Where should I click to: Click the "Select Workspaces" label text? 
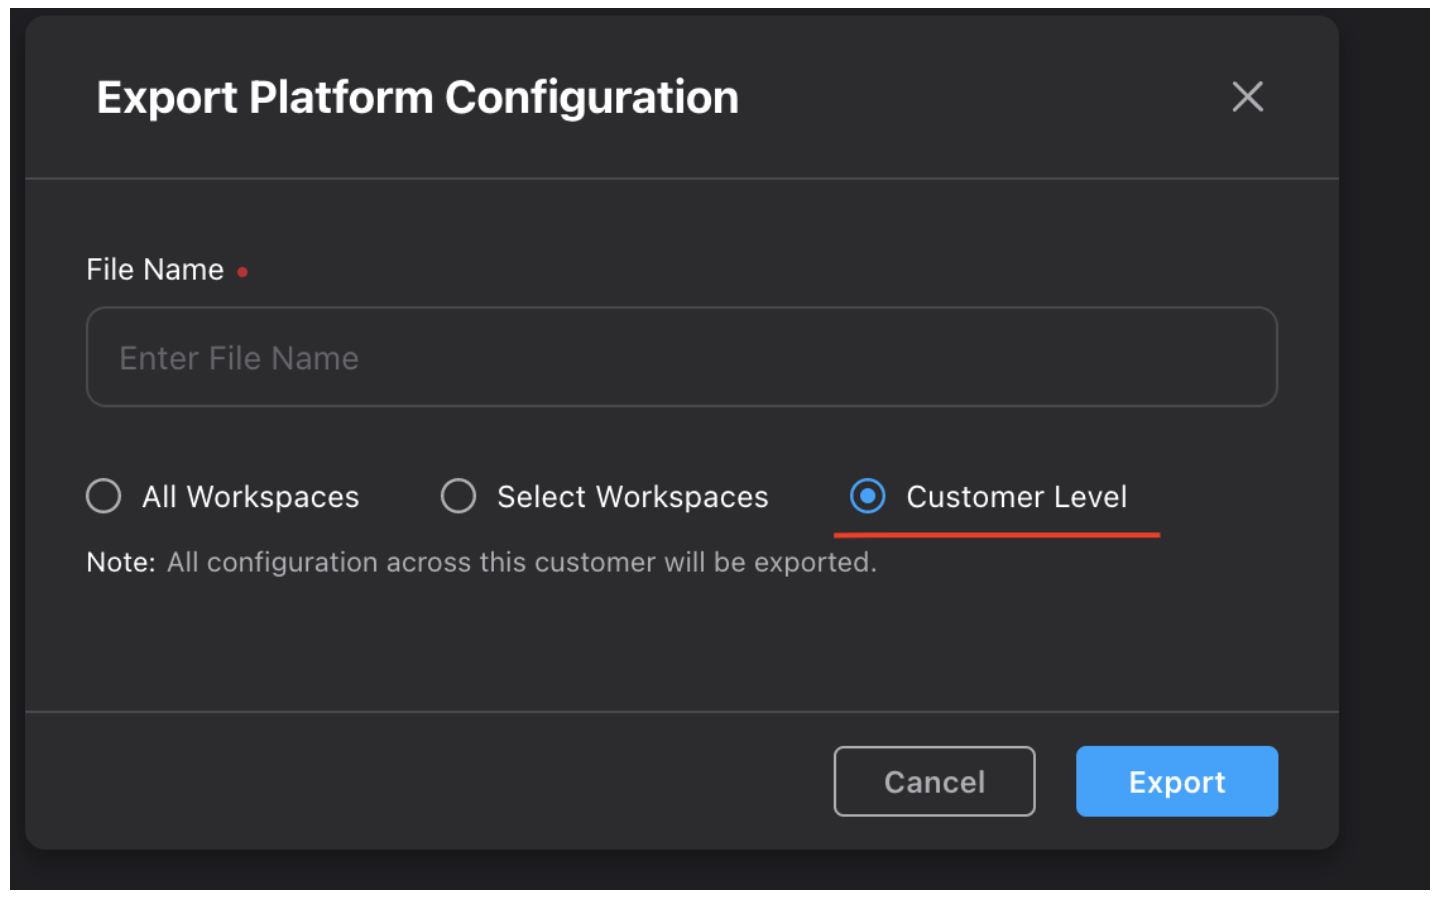[x=632, y=497]
